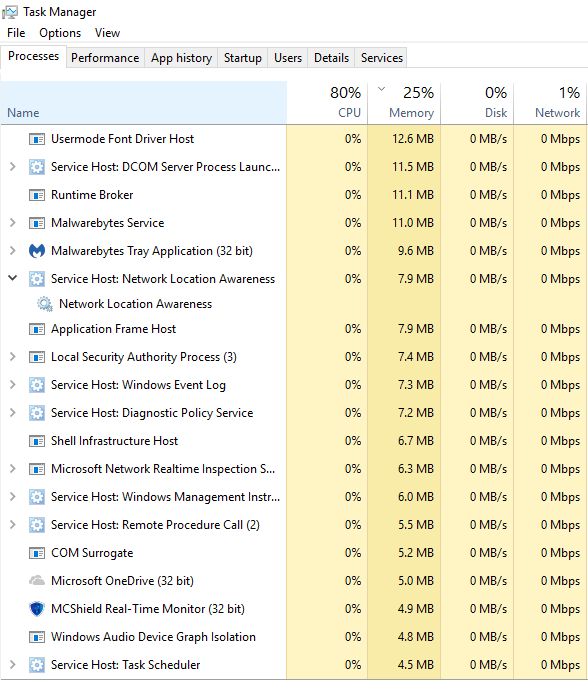Click the 6.7 MB memory value
This screenshot has height=691, width=588.
(x=416, y=441)
